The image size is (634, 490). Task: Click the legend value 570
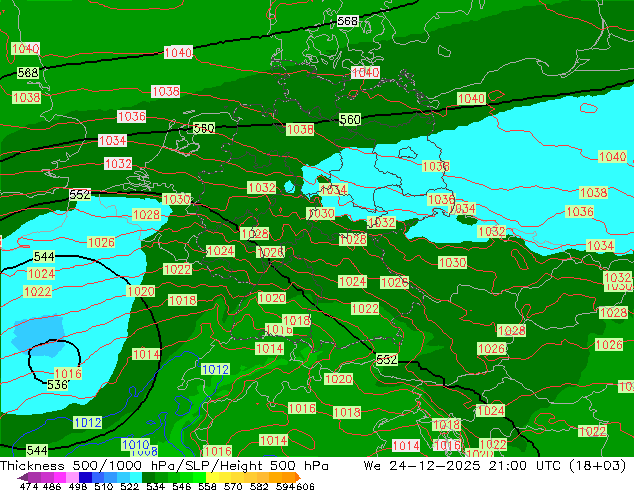coord(233,486)
